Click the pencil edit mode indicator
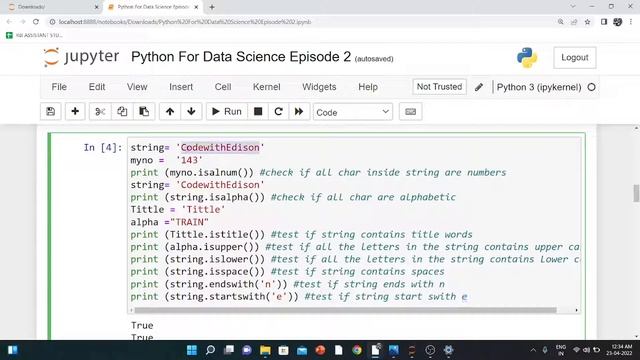 (479, 87)
